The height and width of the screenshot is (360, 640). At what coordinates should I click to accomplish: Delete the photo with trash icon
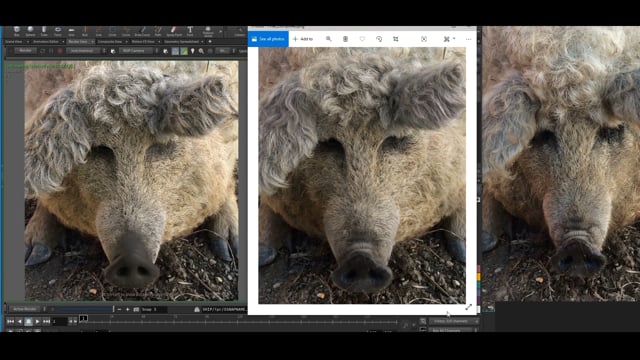[345, 39]
